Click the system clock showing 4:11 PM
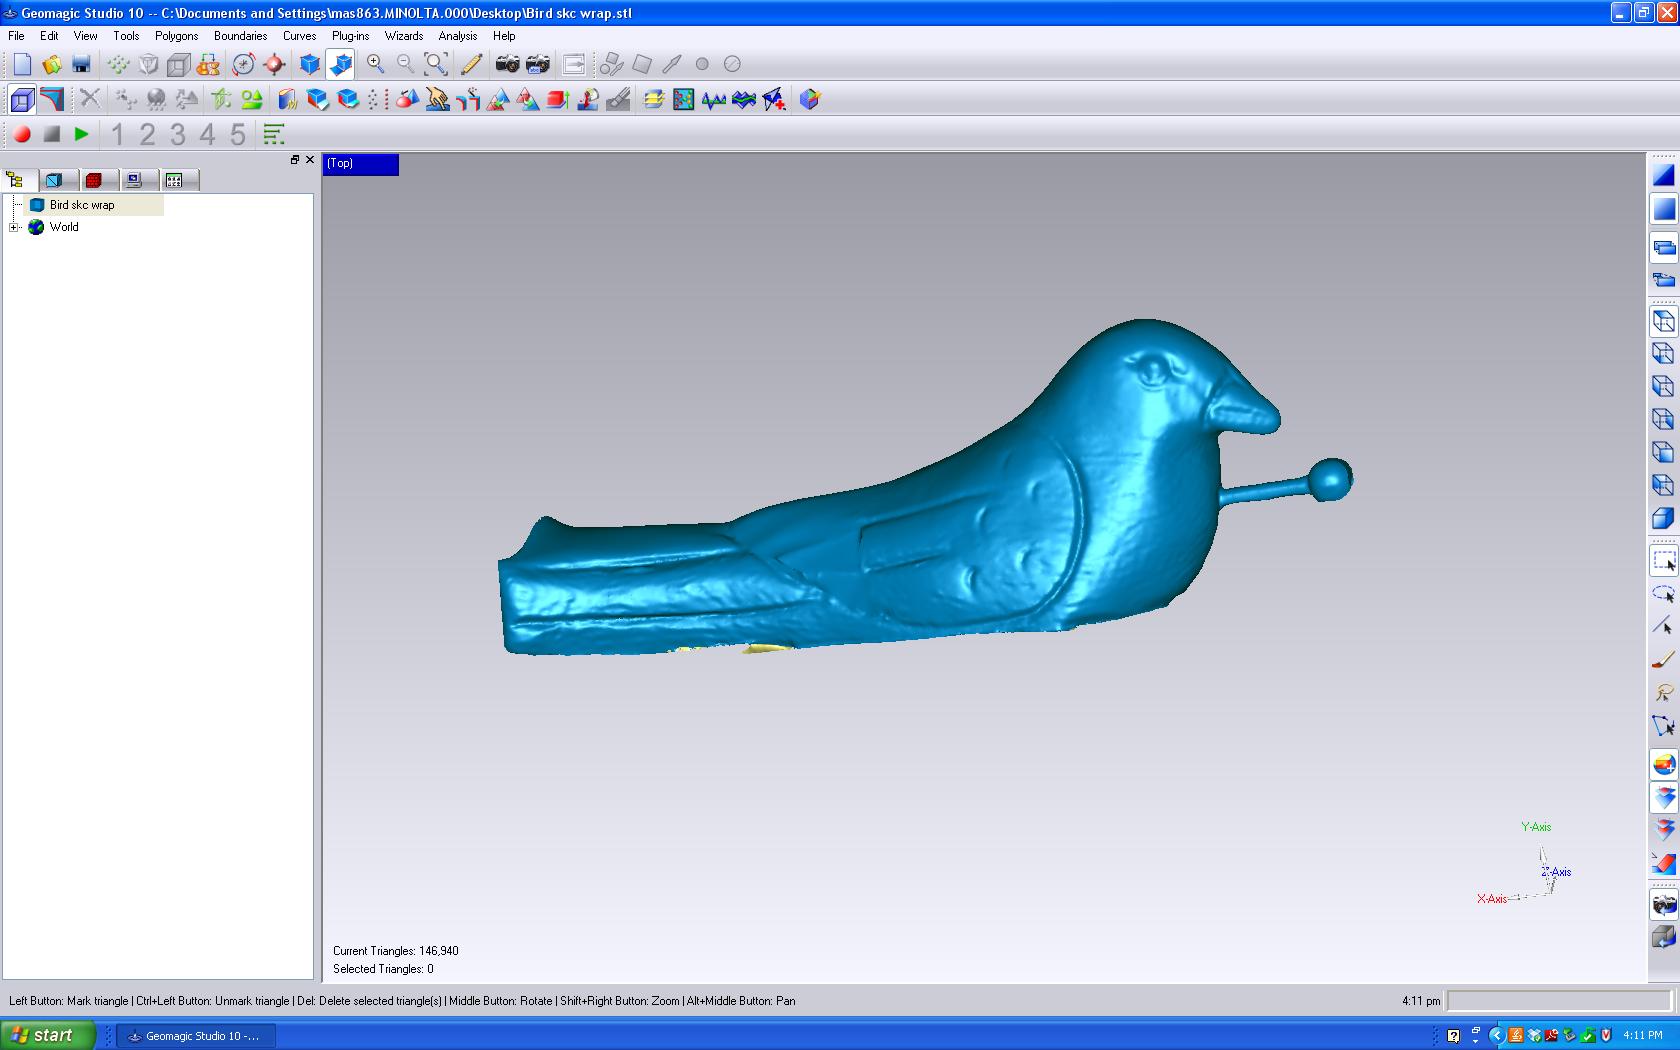Screen dimensions: 1680x1050 1643,1035
